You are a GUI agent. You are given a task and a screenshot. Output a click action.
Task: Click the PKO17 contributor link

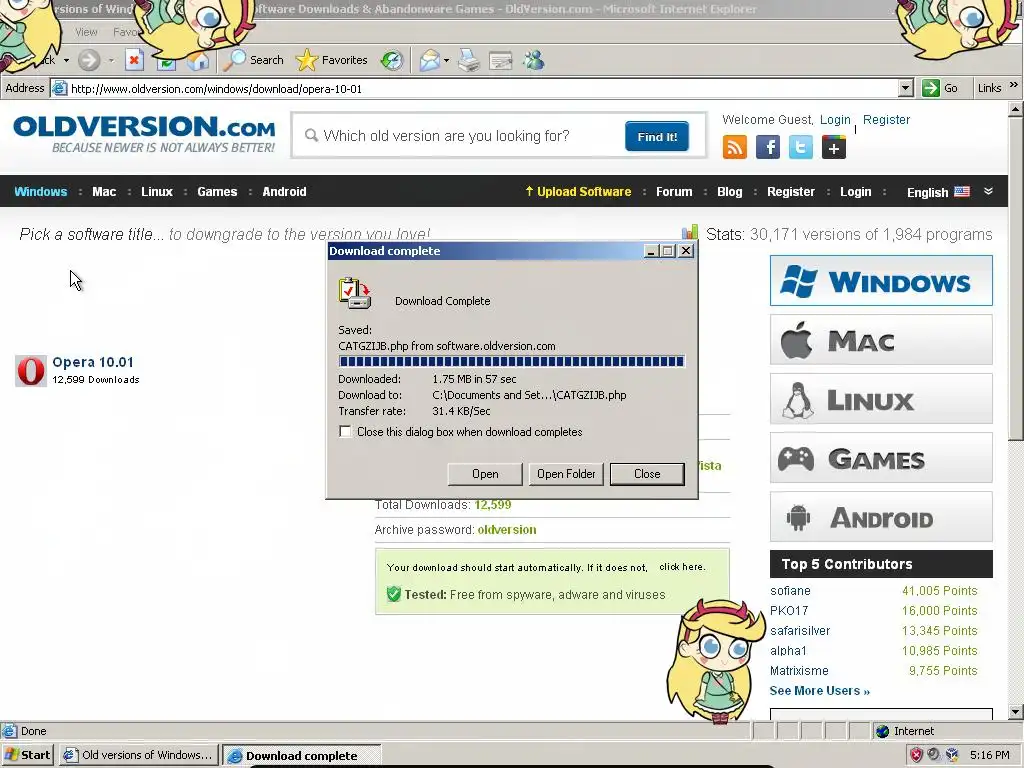(x=789, y=611)
